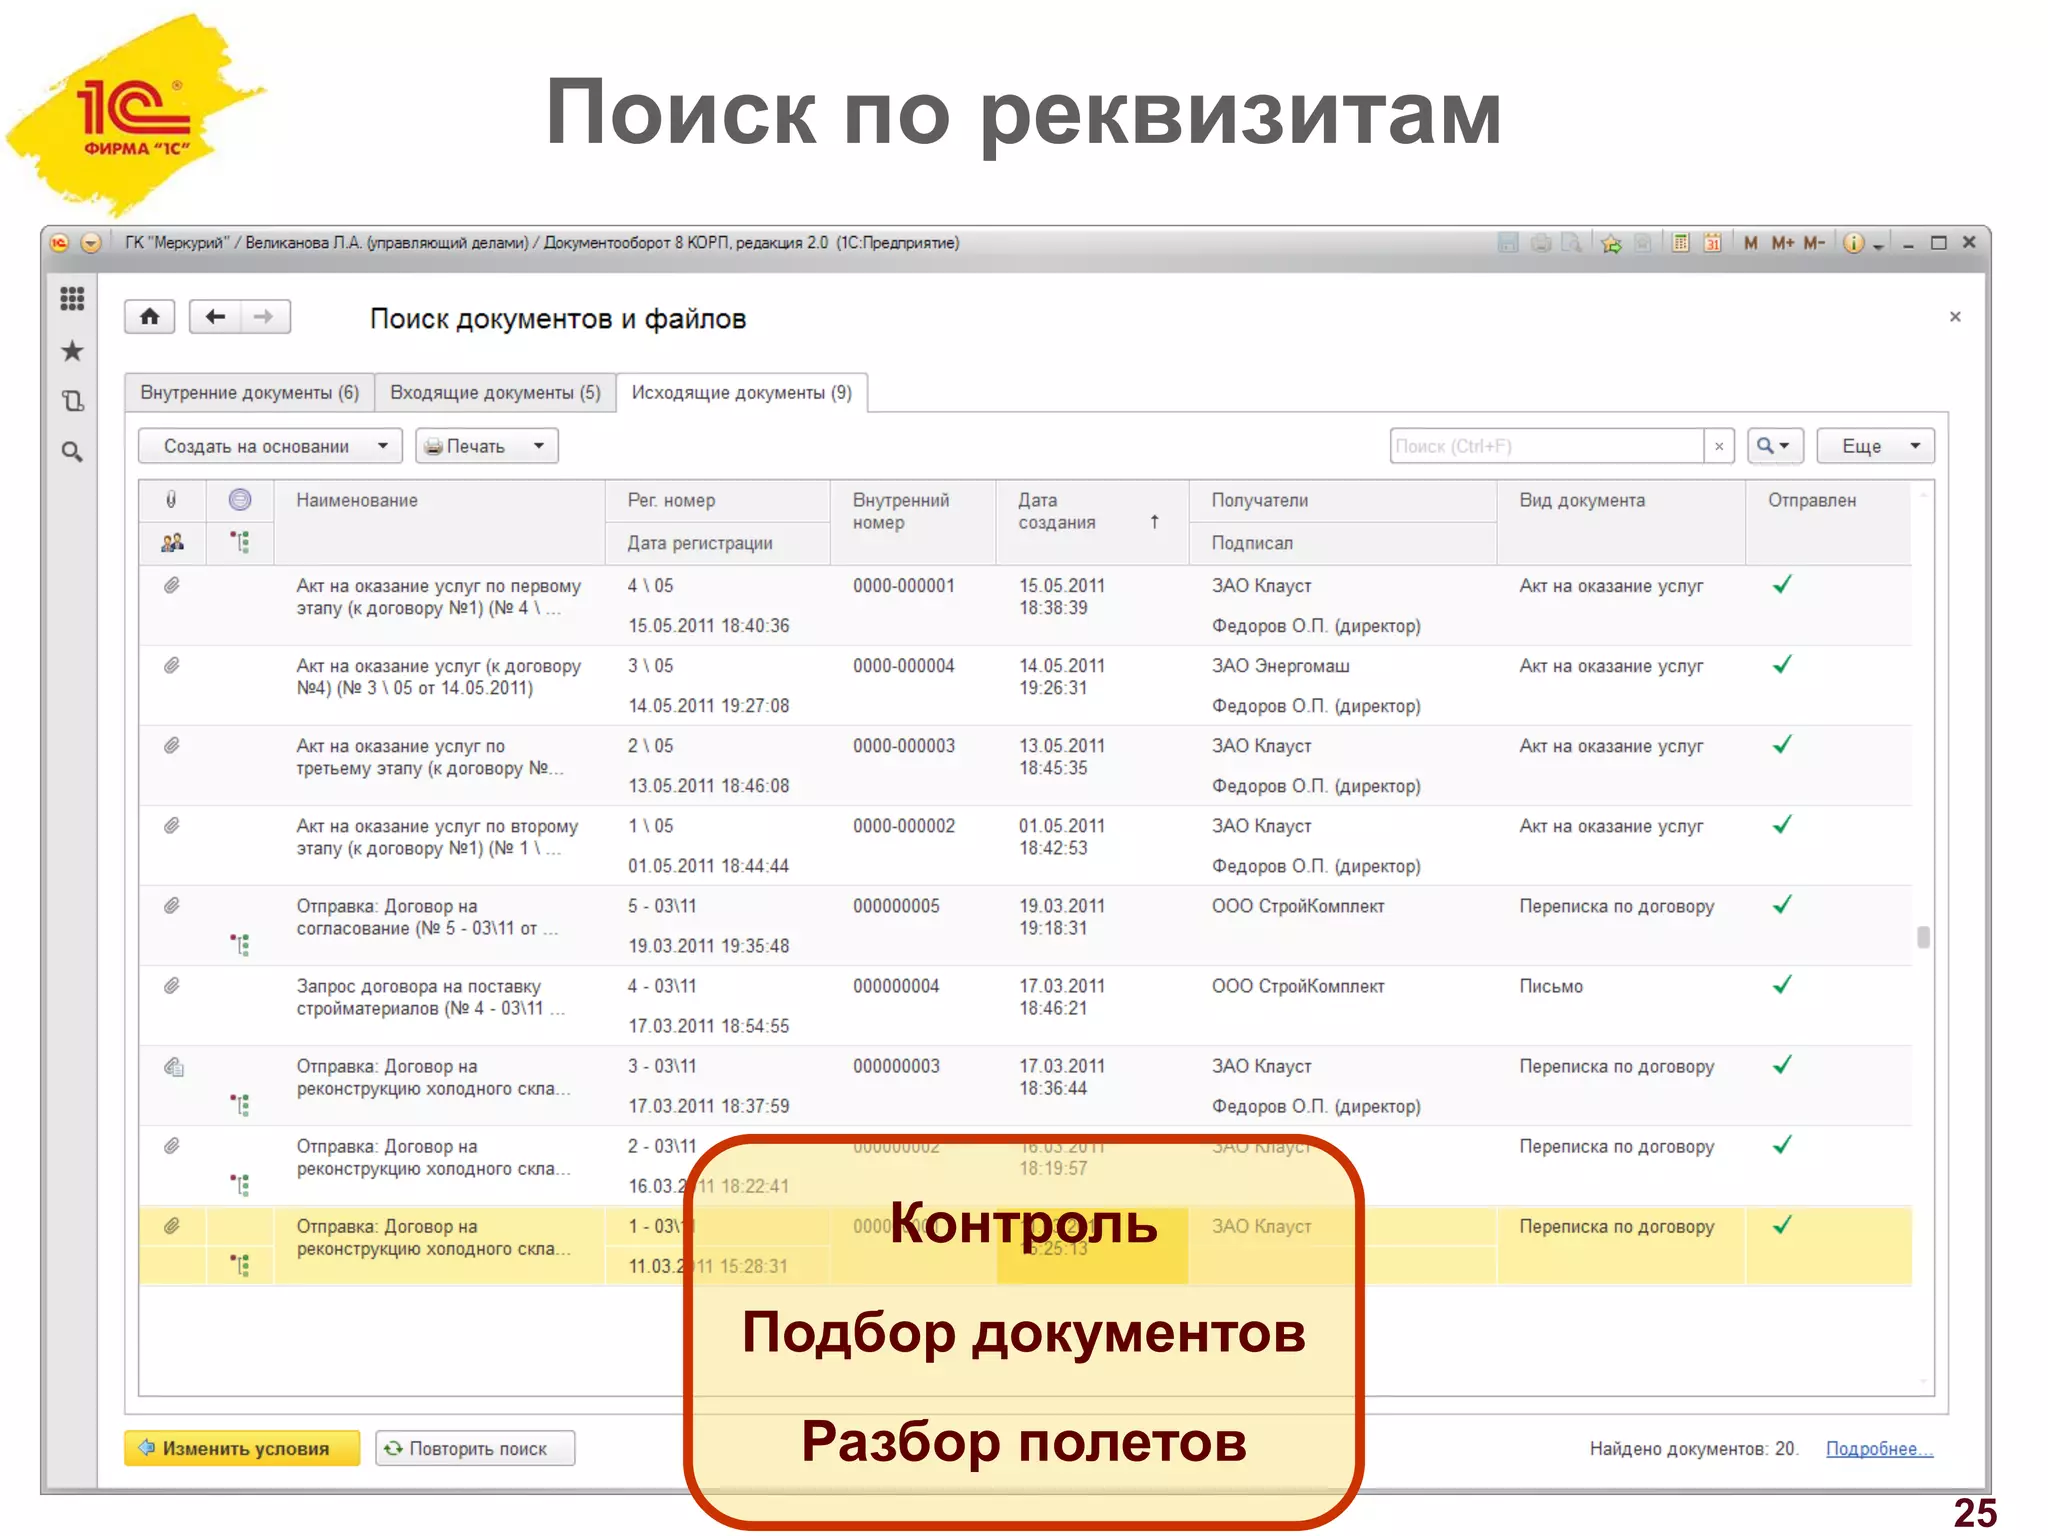The image size is (2048, 1536).
Task: Click the people icon in table header
Action: pyautogui.click(x=172, y=542)
